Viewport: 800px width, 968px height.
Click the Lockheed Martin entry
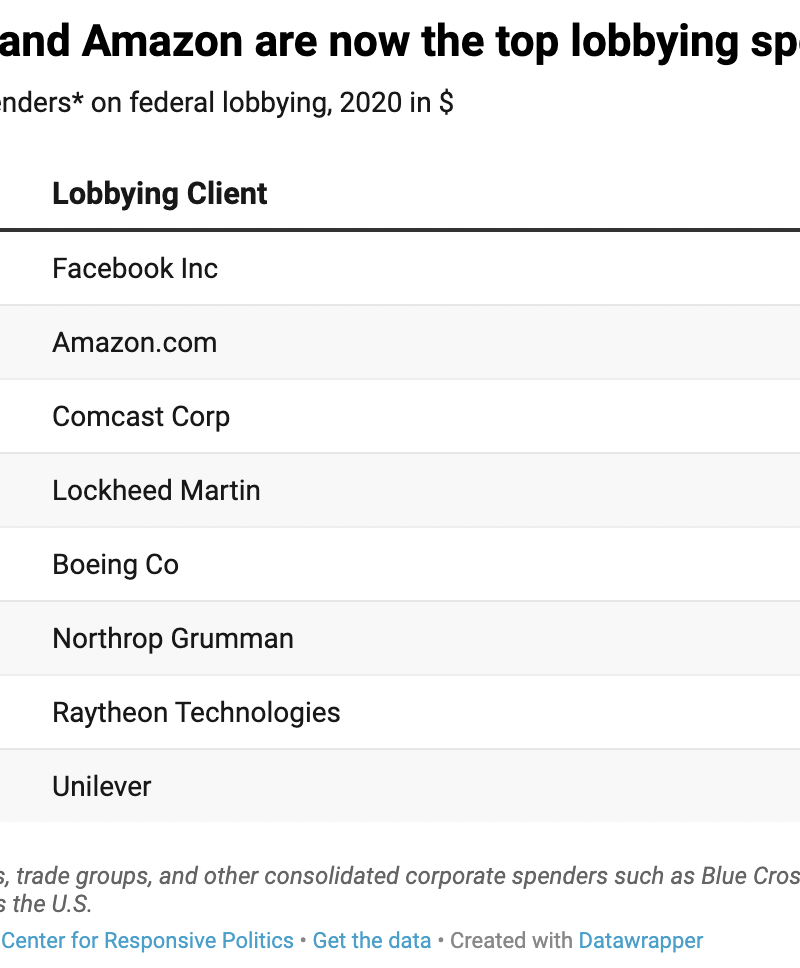pyautogui.click(x=156, y=490)
